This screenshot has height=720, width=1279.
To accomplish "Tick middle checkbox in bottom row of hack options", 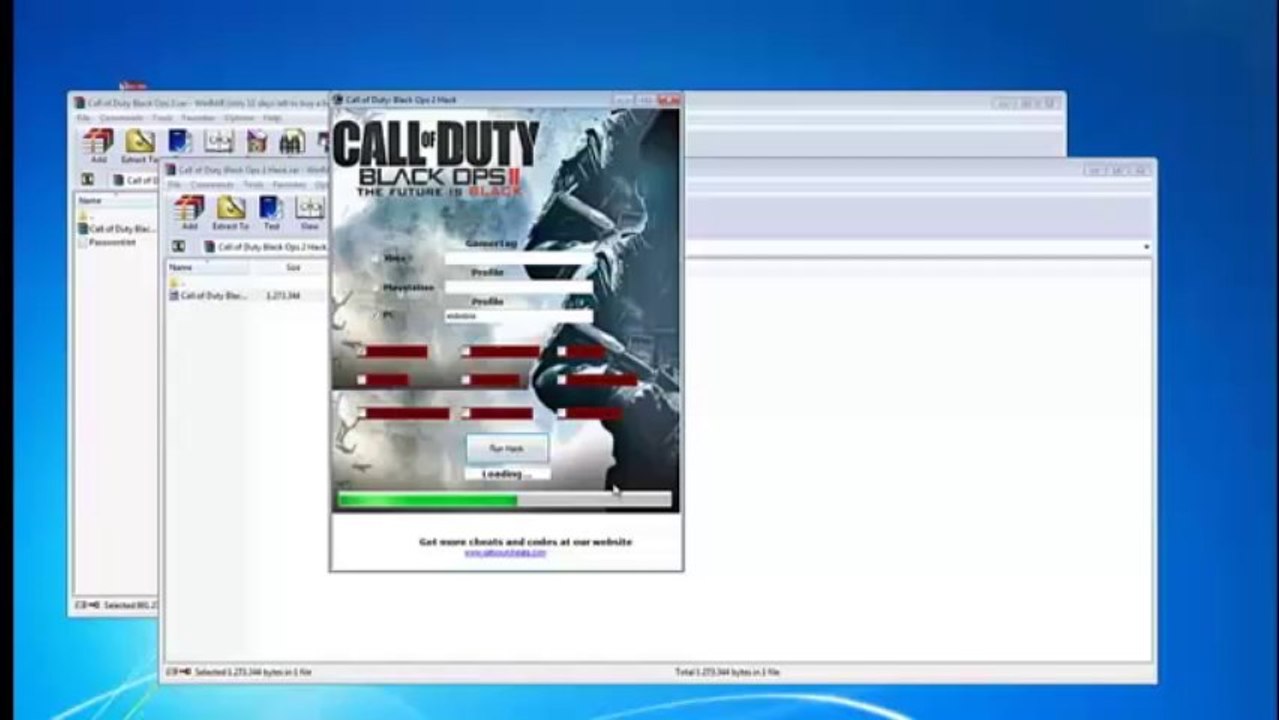I will pos(466,413).
